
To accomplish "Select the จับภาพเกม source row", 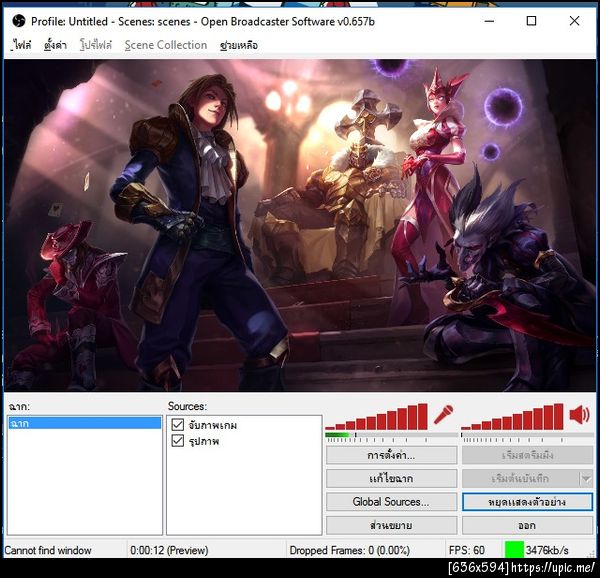I will pos(244,425).
